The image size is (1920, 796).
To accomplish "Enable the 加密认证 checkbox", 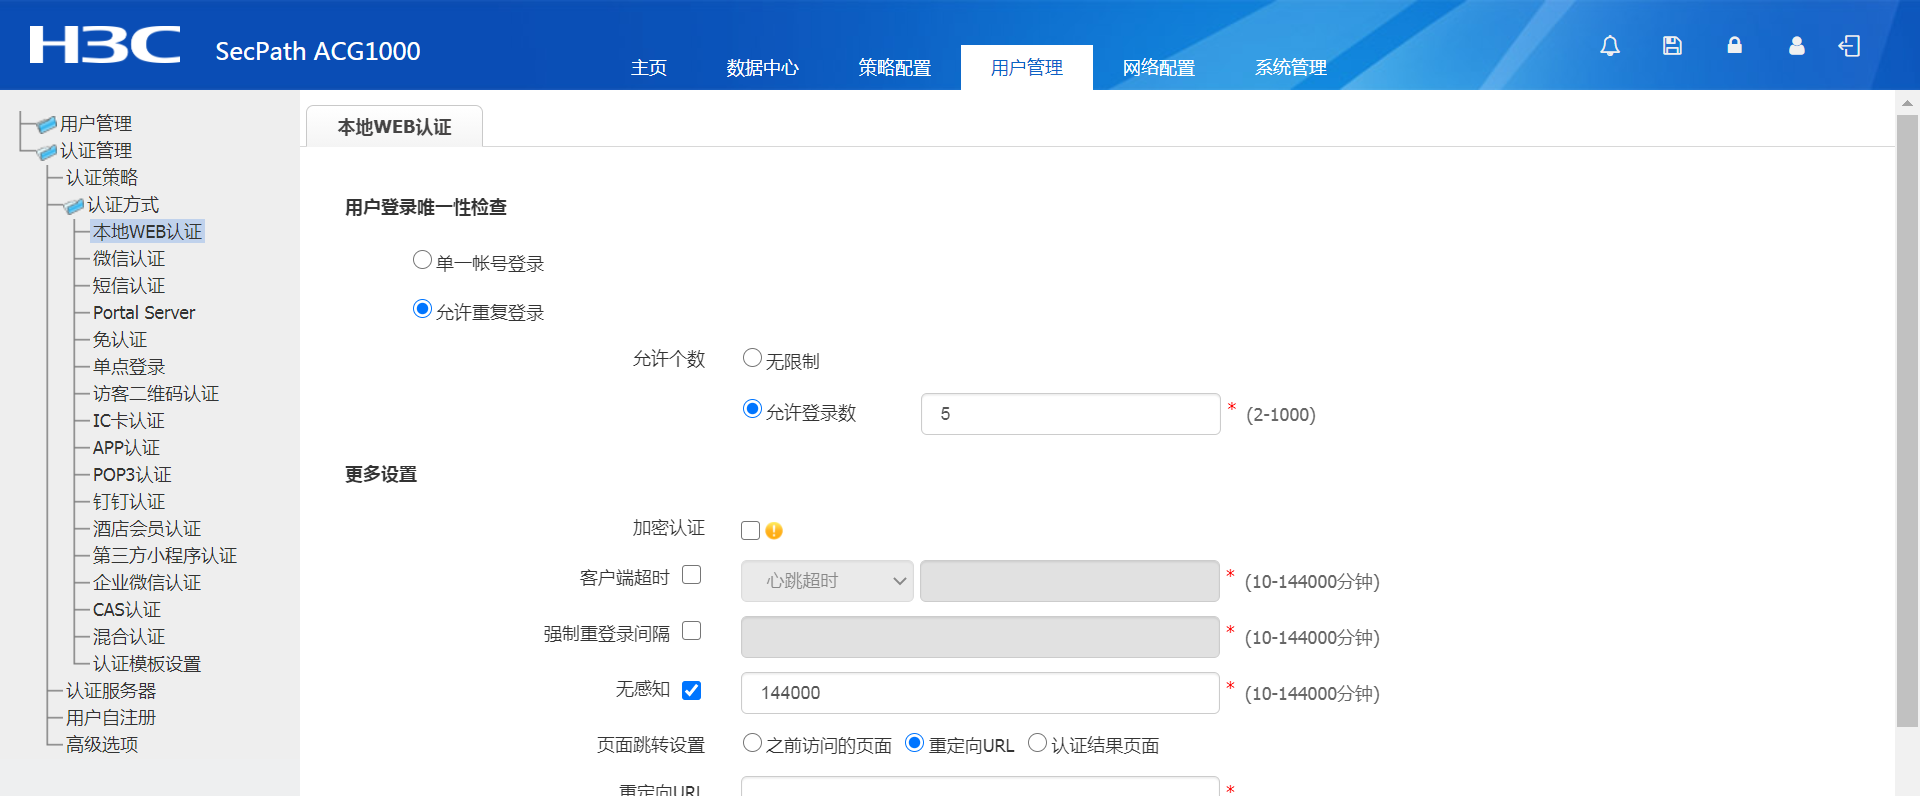I will (750, 530).
